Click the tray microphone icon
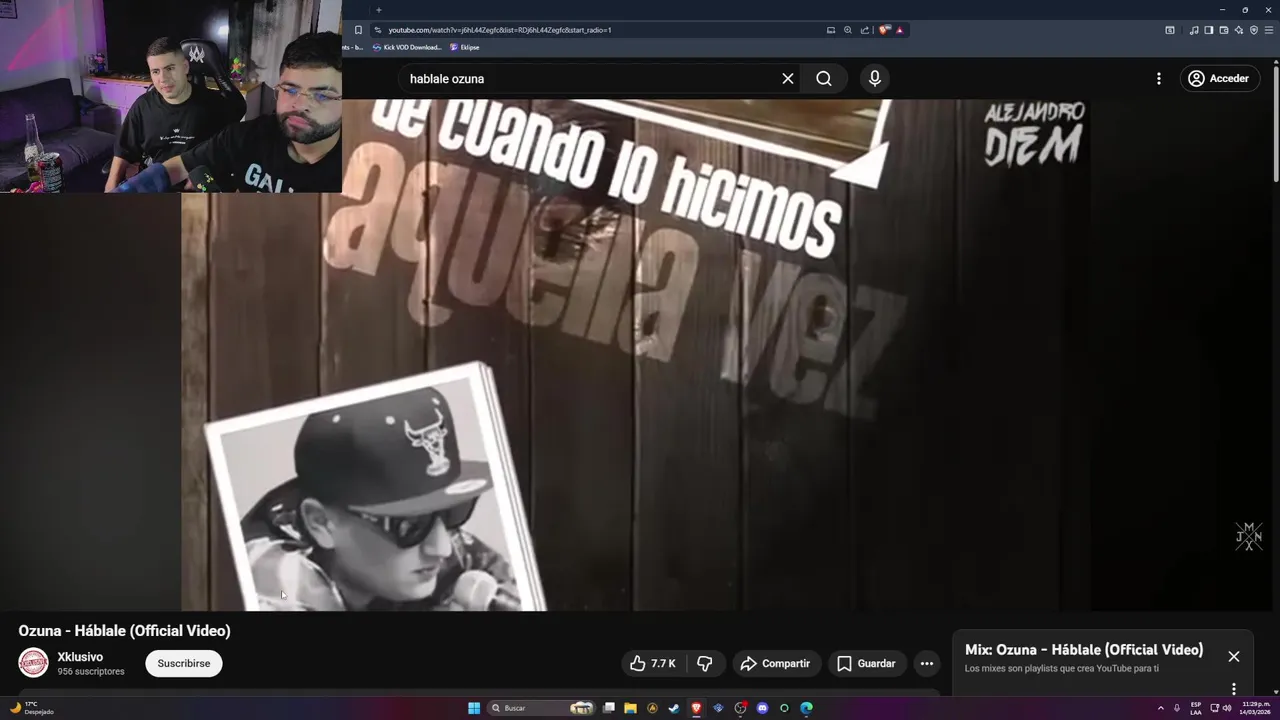The height and width of the screenshot is (720, 1280). point(1176,708)
